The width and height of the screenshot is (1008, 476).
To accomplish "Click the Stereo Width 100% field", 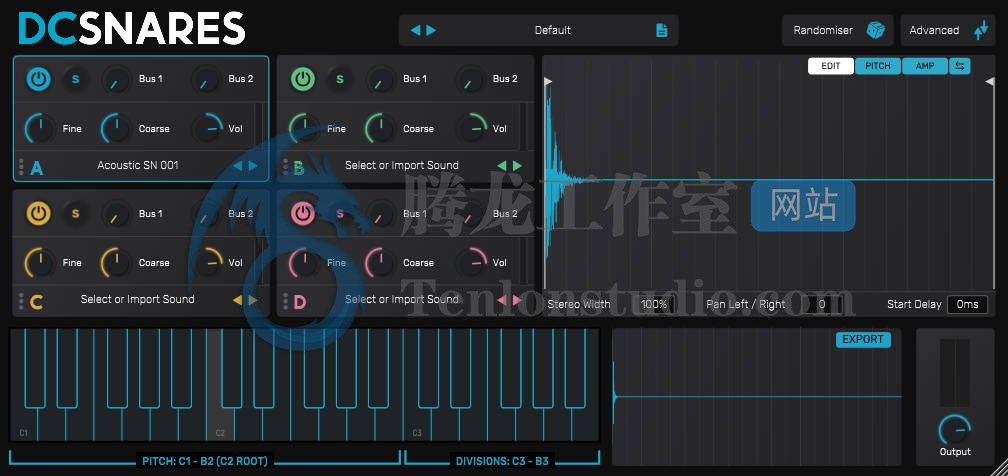I will click(x=653, y=304).
